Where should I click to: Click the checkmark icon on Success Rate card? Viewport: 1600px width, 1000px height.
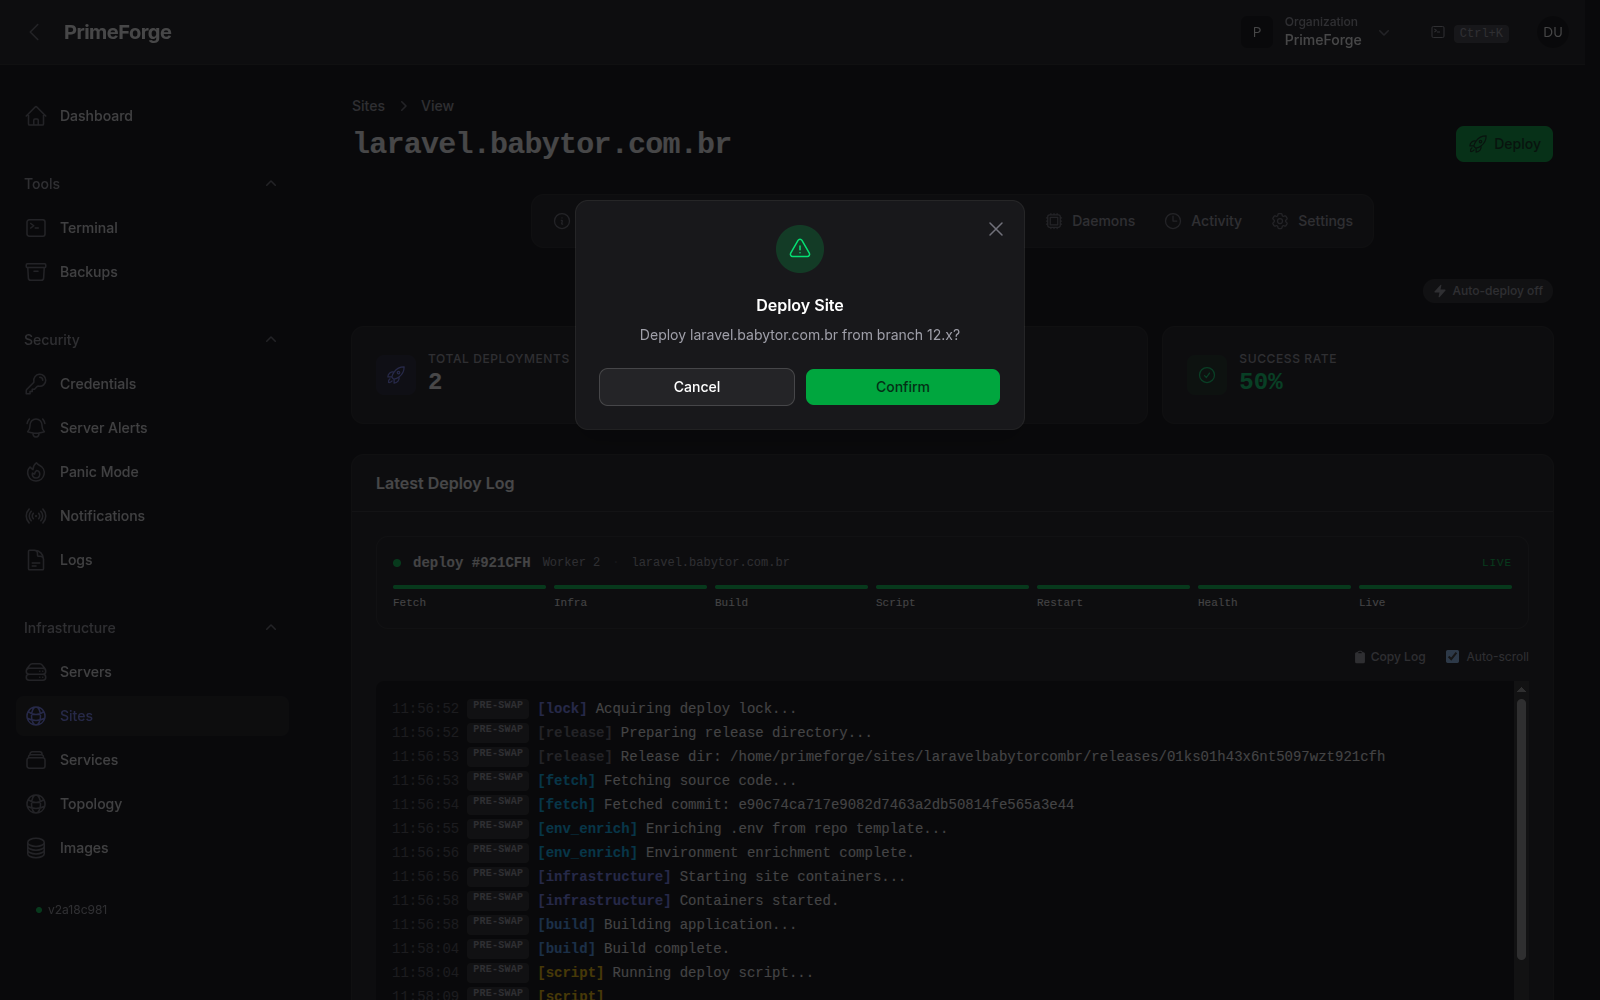click(1207, 375)
